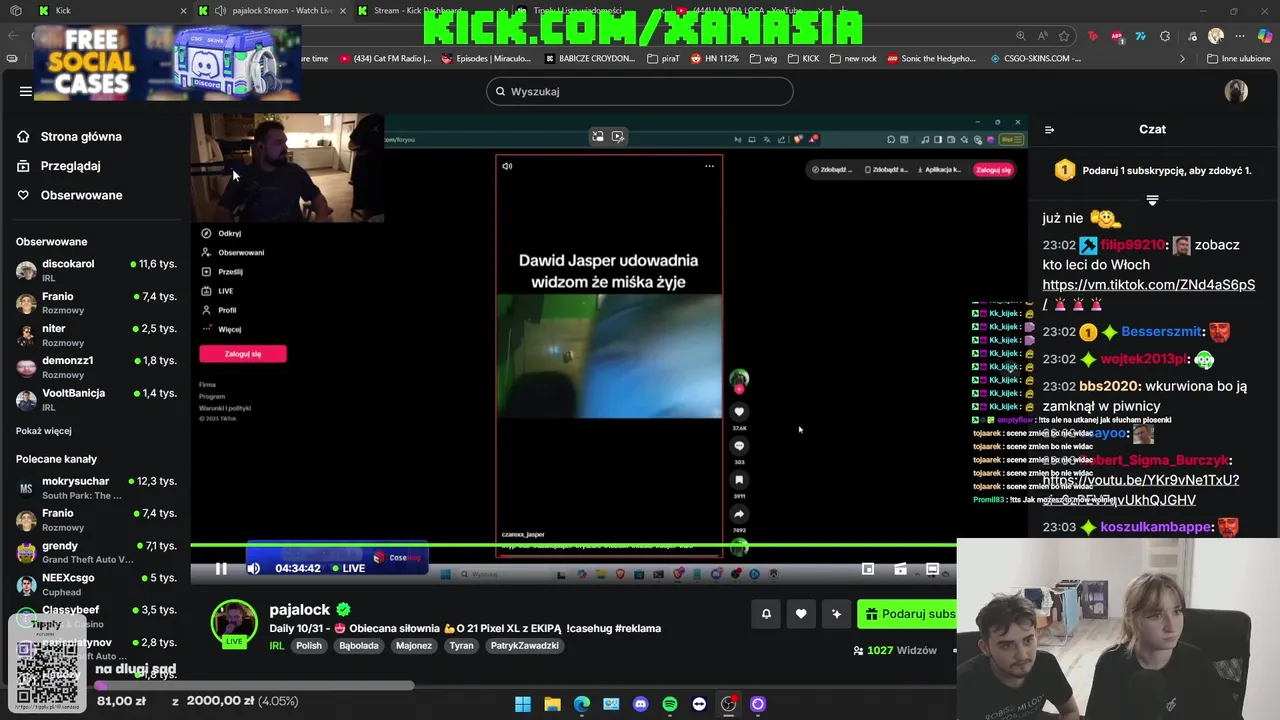Open the cast to device icon
This screenshot has height=720, width=1280.
pyautogui.click(x=900, y=569)
